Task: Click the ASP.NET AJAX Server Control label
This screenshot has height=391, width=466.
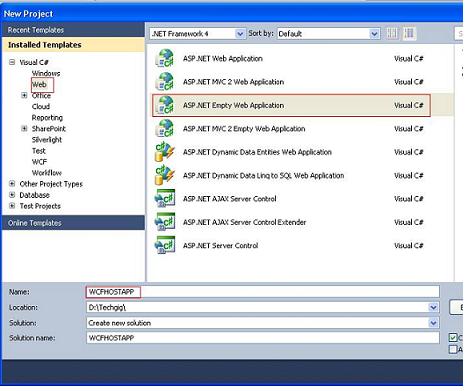Action: click(229, 199)
